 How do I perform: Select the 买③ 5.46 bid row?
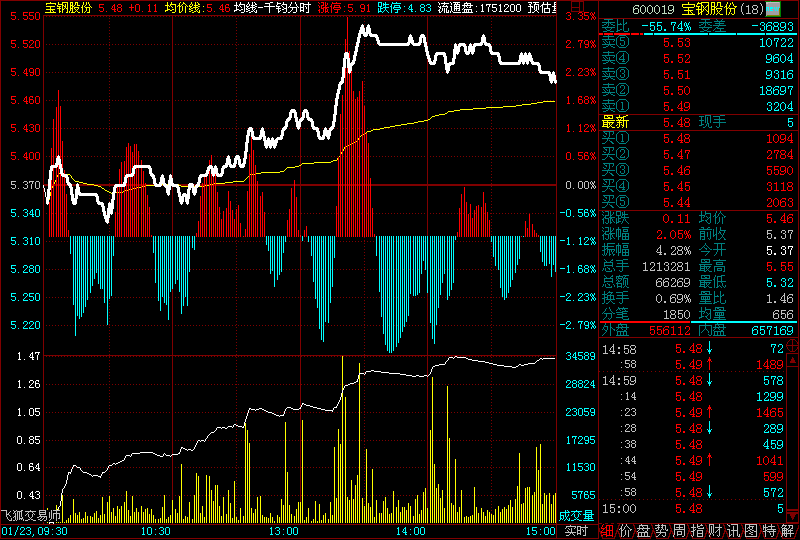(697, 170)
